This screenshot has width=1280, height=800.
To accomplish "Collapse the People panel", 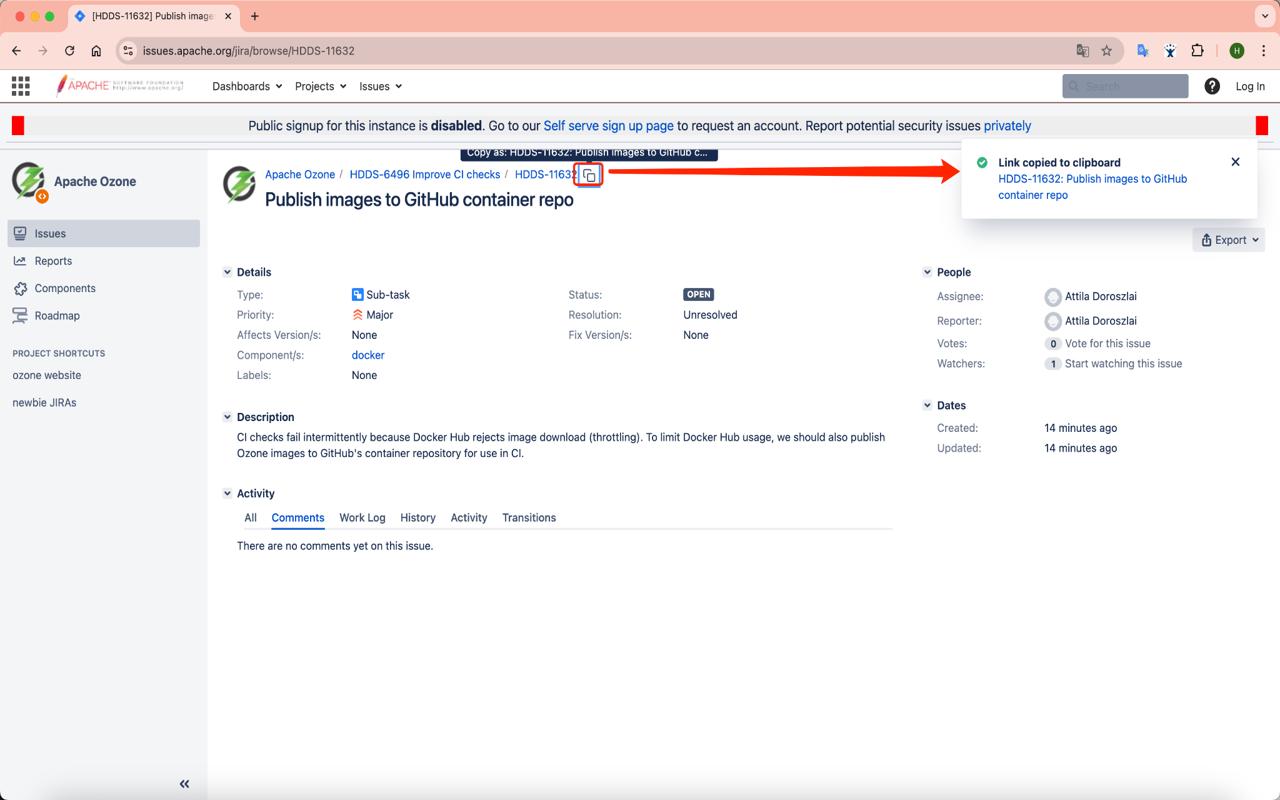I will point(928,272).
